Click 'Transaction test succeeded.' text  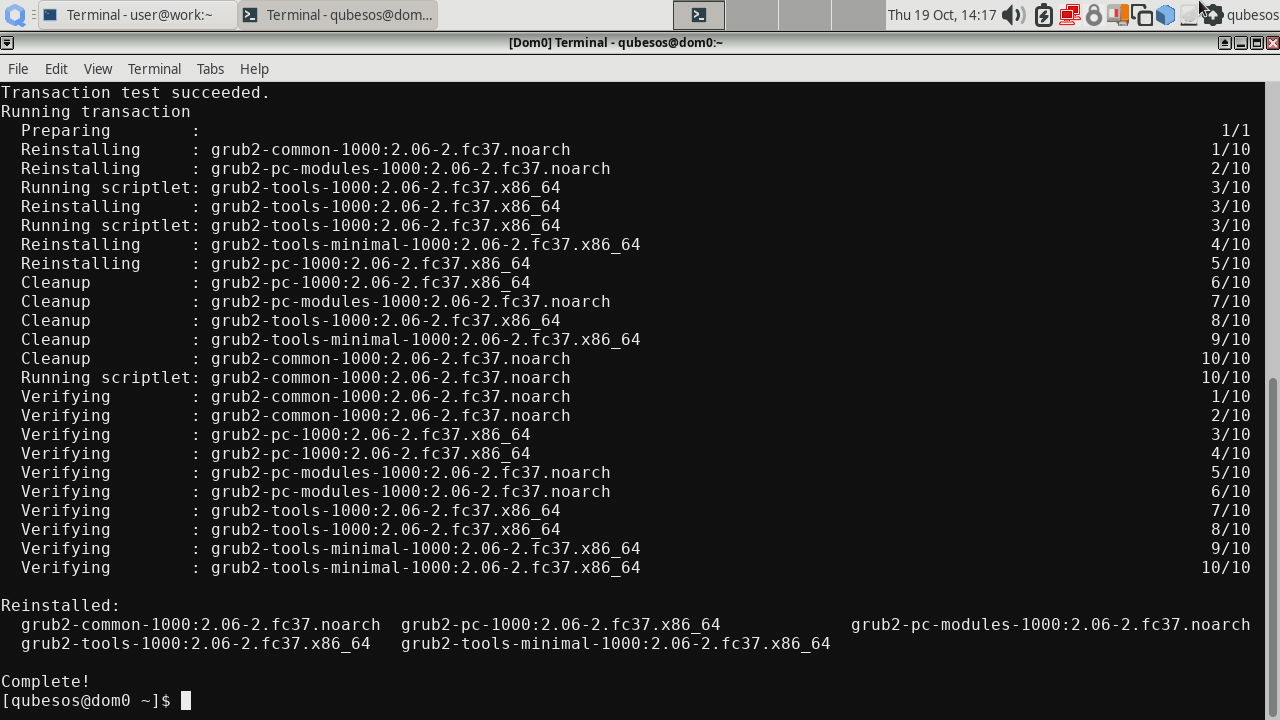tap(136, 93)
